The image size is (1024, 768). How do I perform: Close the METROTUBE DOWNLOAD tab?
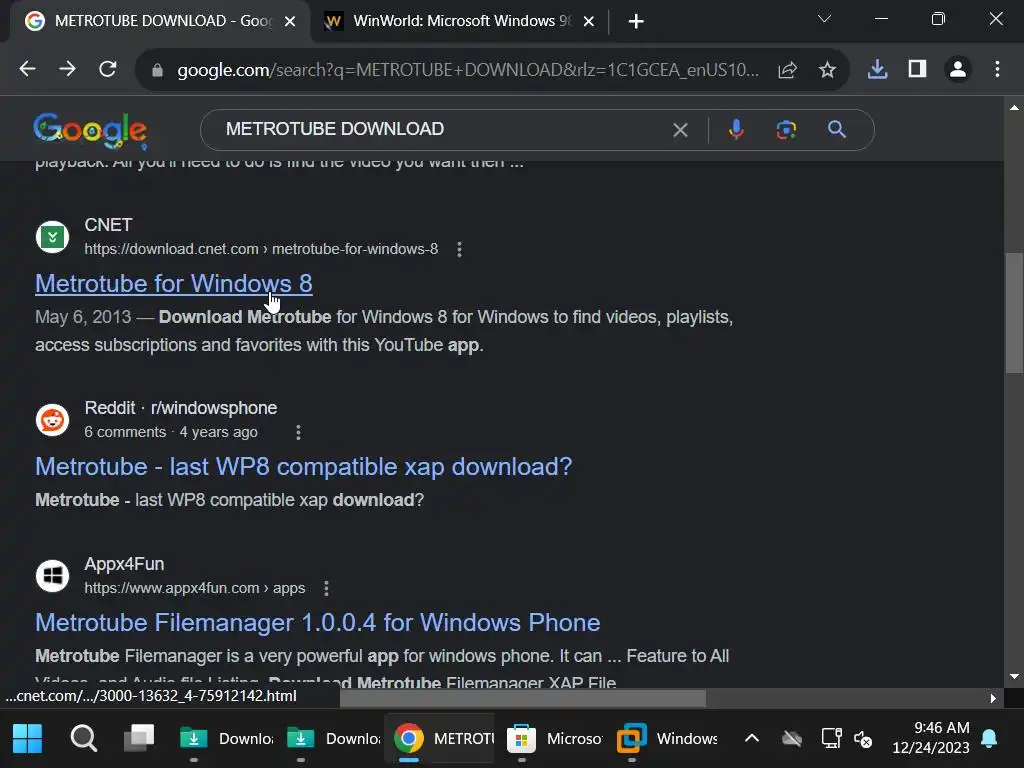pyautogui.click(x=290, y=22)
